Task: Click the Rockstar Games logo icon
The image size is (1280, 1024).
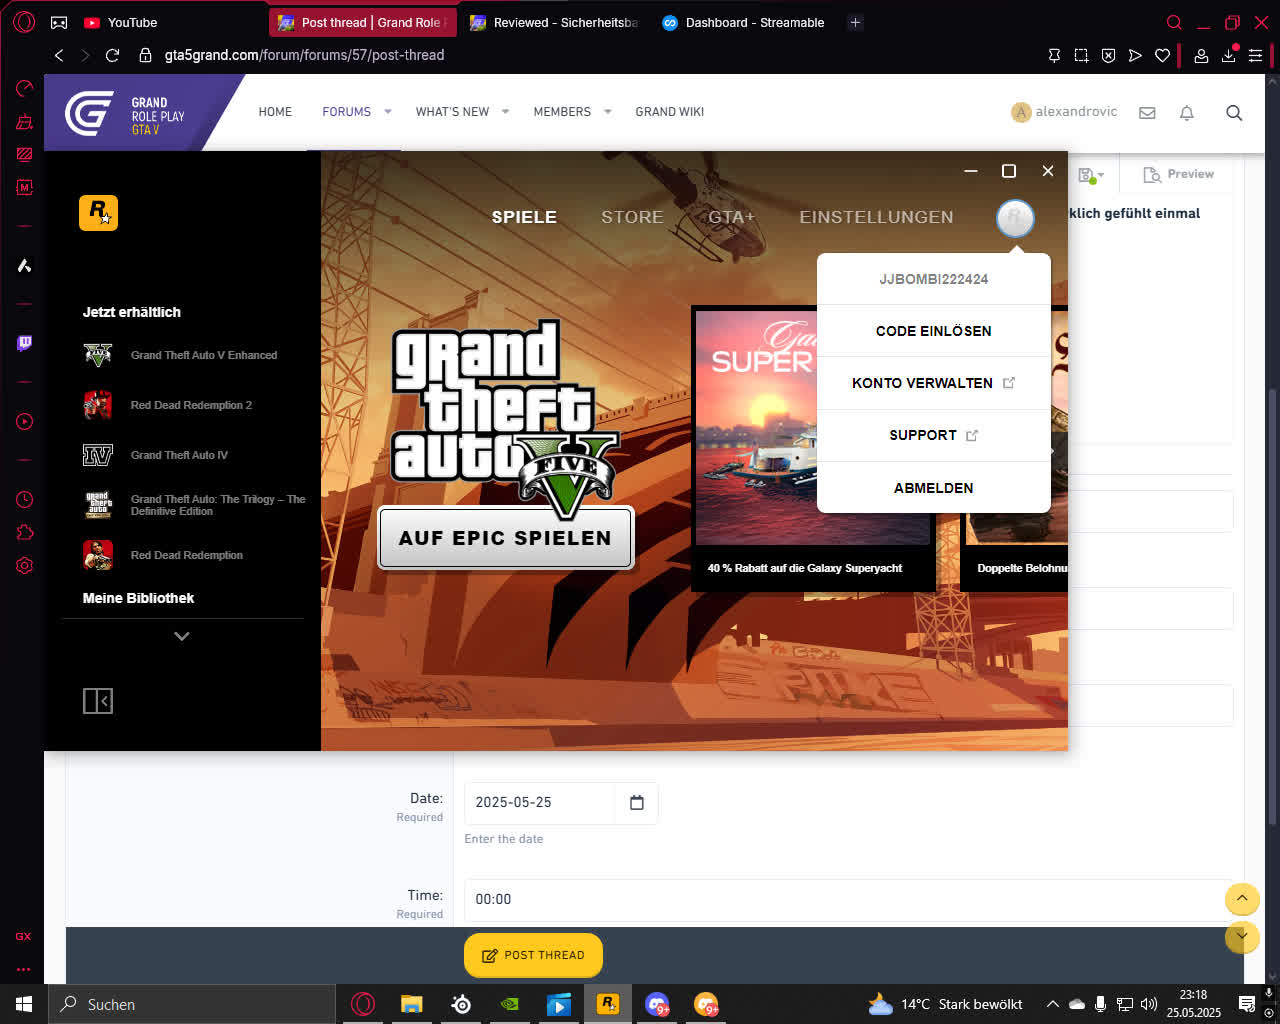Action: point(98,213)
